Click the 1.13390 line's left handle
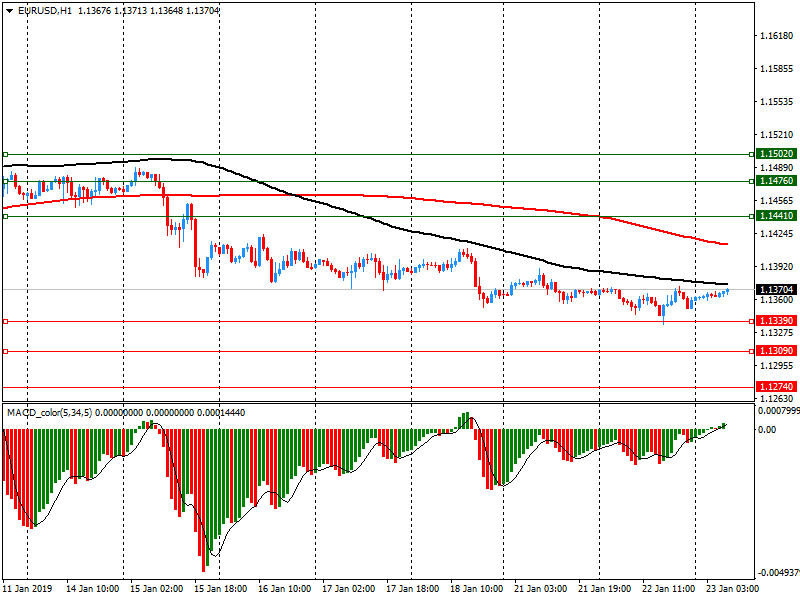800x600 pixels. coord(6,321)
